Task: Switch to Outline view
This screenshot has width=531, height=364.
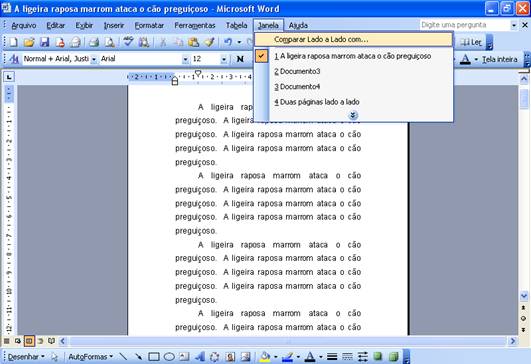Action: click(x=40, y=341)
